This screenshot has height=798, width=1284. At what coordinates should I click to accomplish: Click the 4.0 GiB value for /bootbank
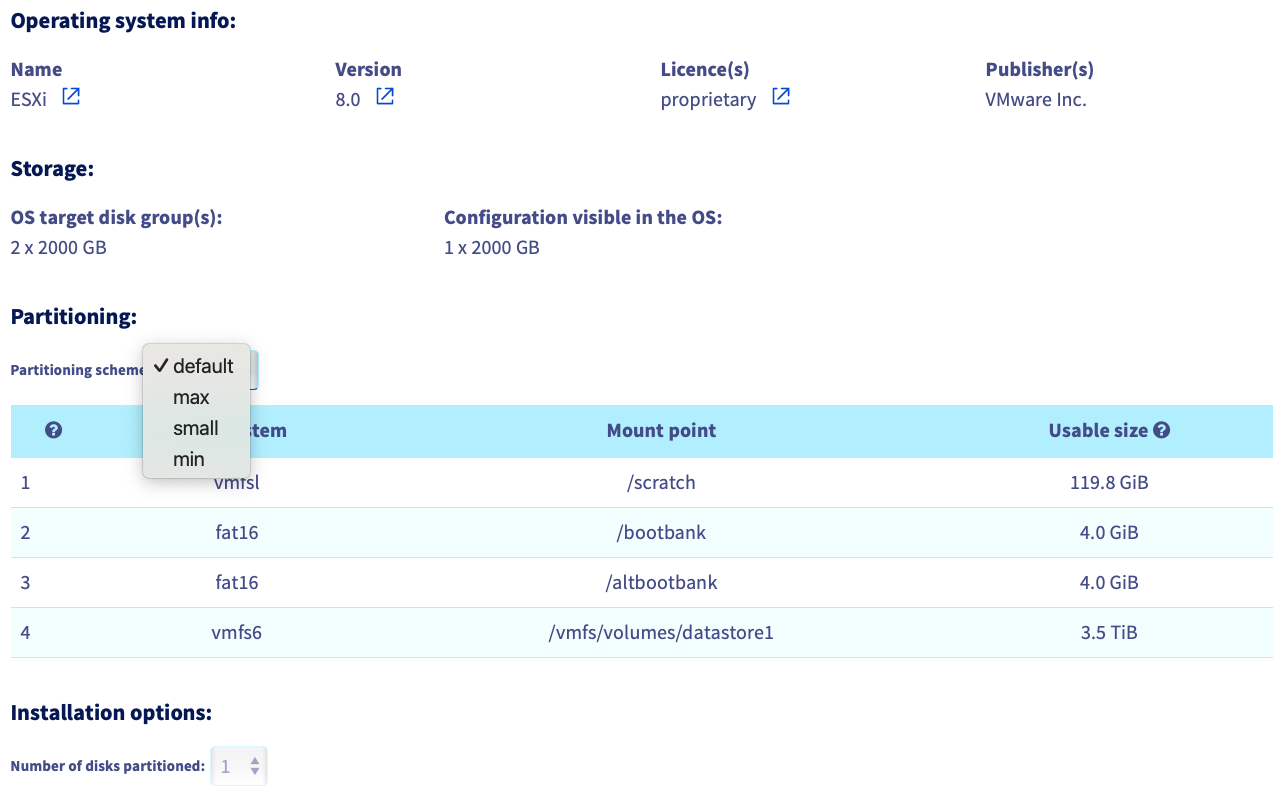pyautogui.click(x=1109, y=533)
